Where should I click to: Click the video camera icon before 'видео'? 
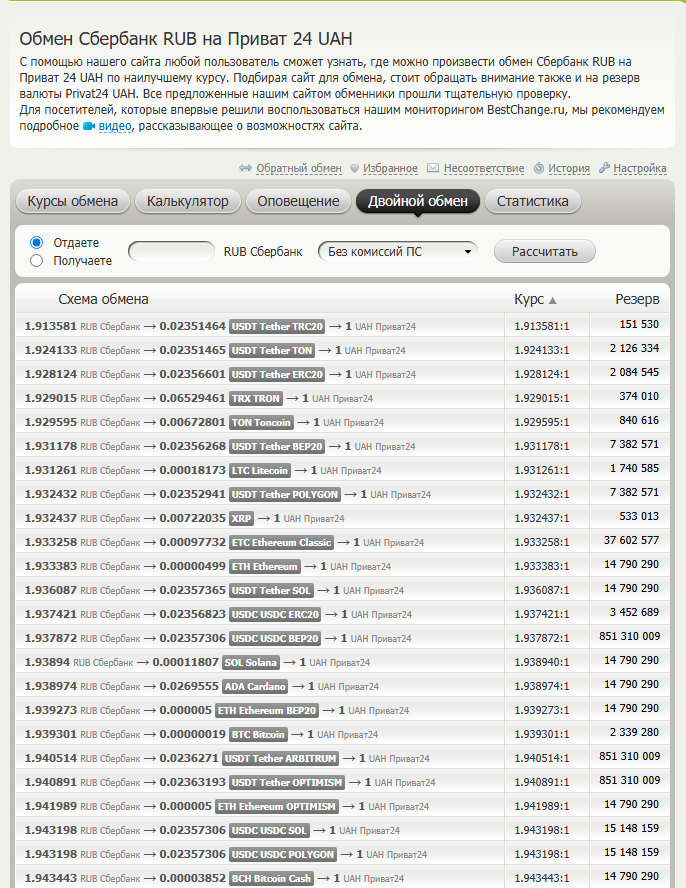pyautogui.click(x=88, y=126)
